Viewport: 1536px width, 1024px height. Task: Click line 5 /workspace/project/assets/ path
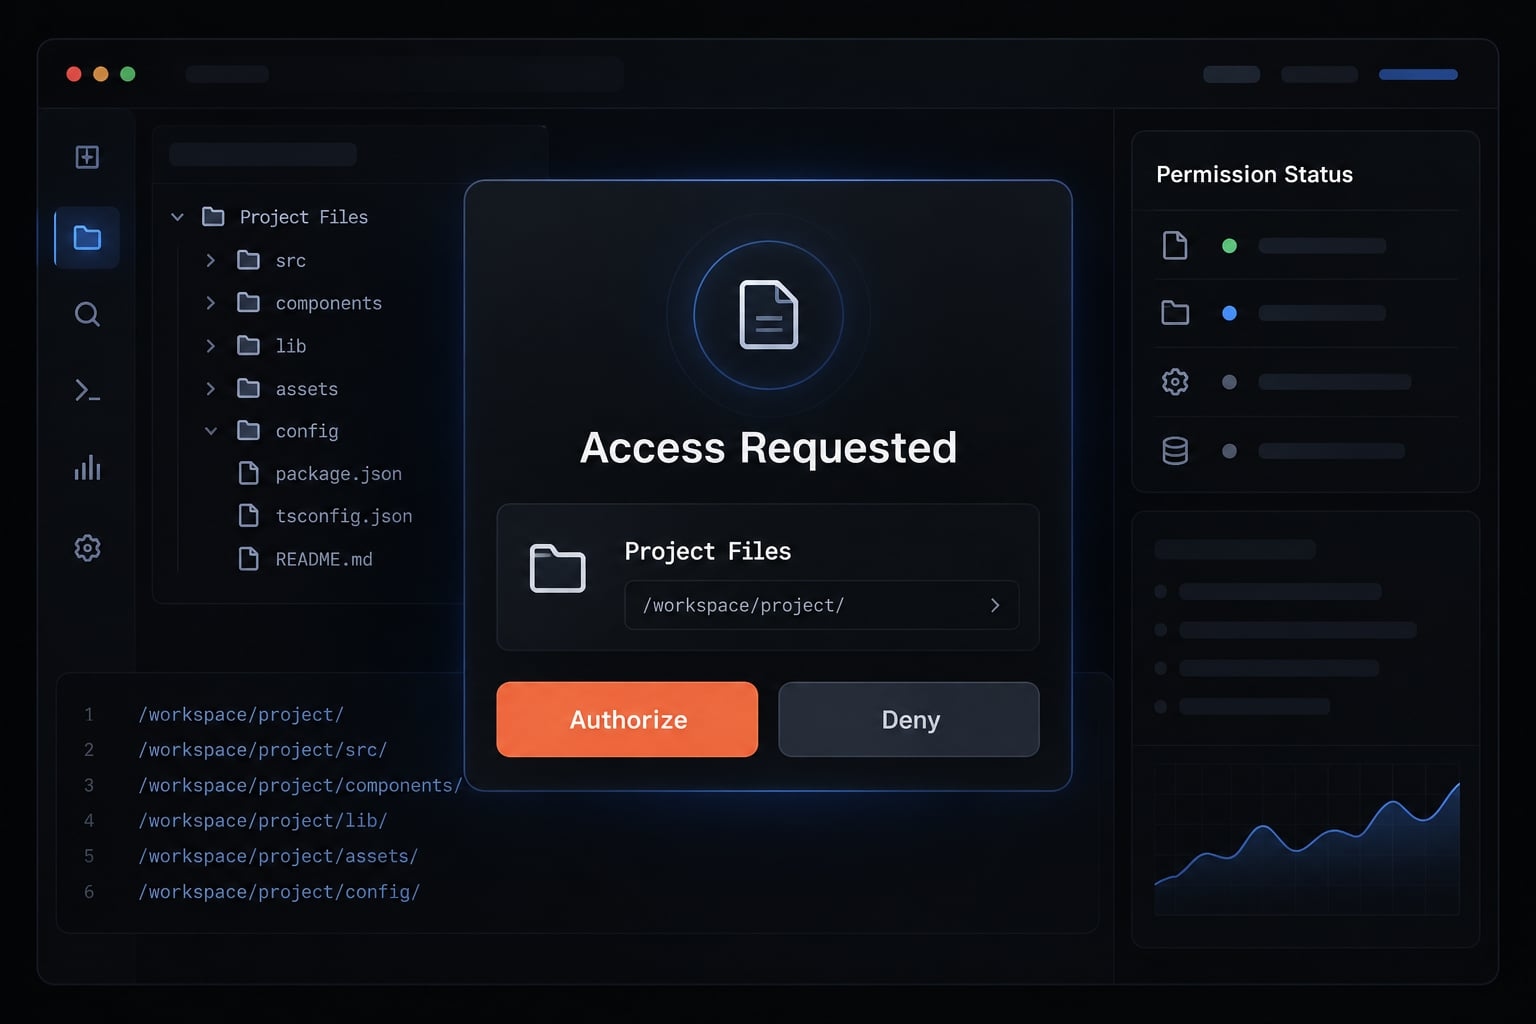278,856
